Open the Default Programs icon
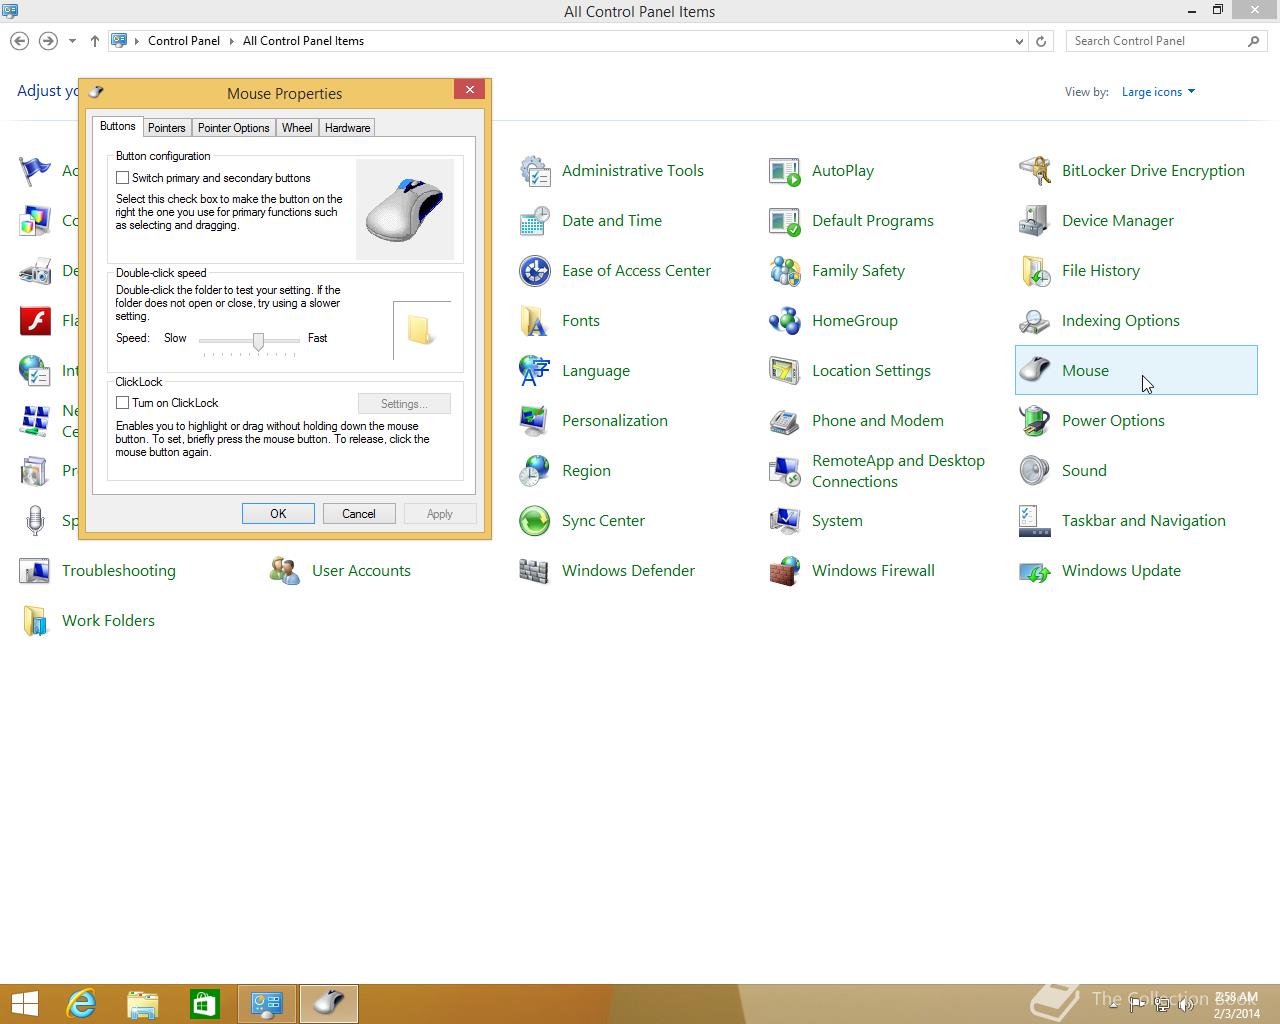The width and height of the screenshot is (1280, 1024). pyautogui.click(x=785, y=221)
